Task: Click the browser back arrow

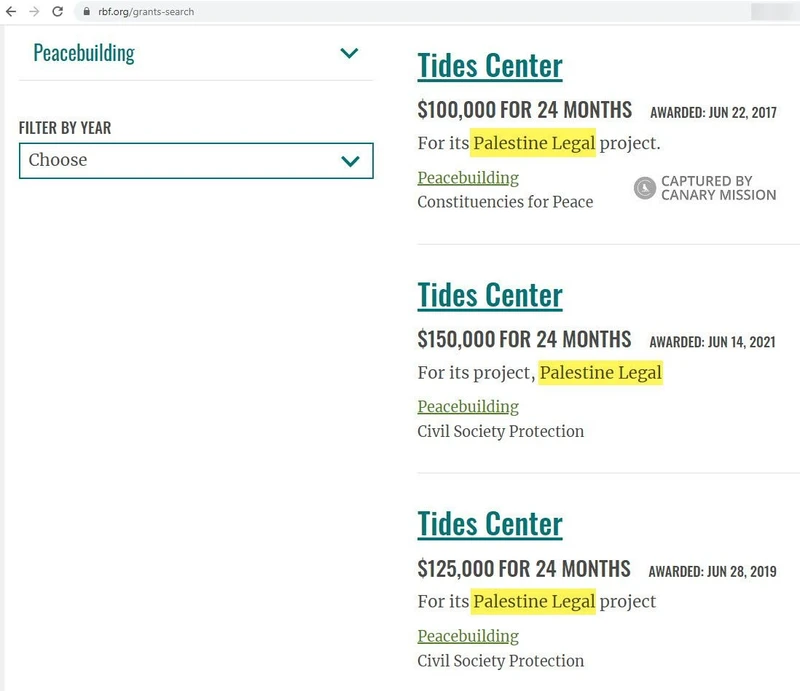Action: point(12,12)
